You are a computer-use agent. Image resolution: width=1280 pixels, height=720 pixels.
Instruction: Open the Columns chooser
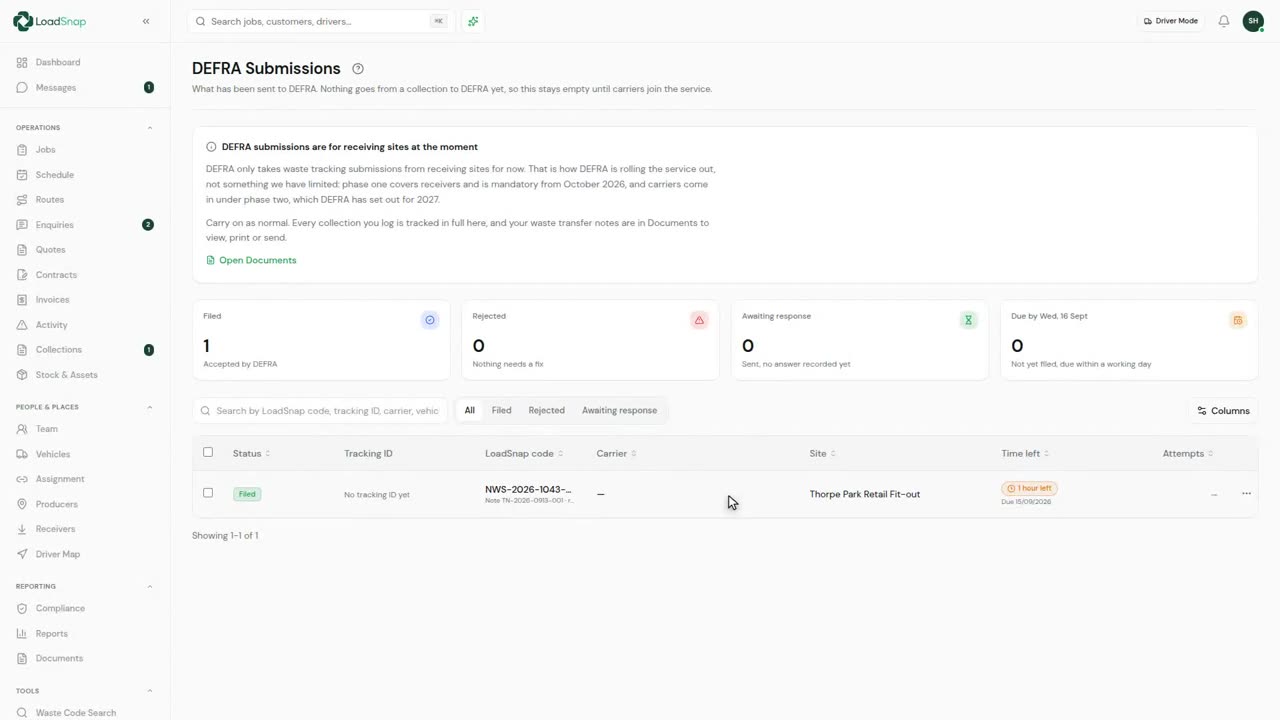coord(1223,411)
